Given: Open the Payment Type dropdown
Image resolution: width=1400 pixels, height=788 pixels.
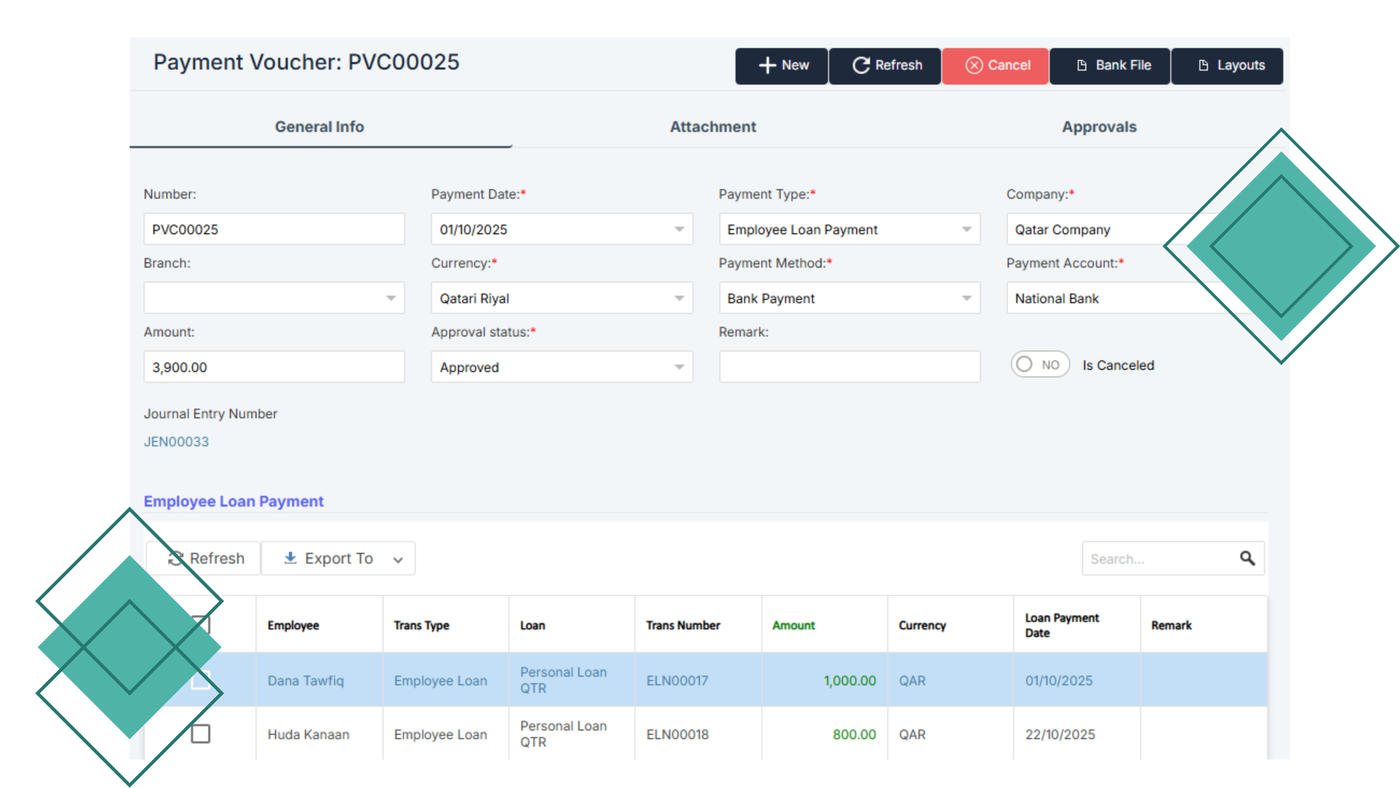Looking at the screenshot, I should click(966, 230).
